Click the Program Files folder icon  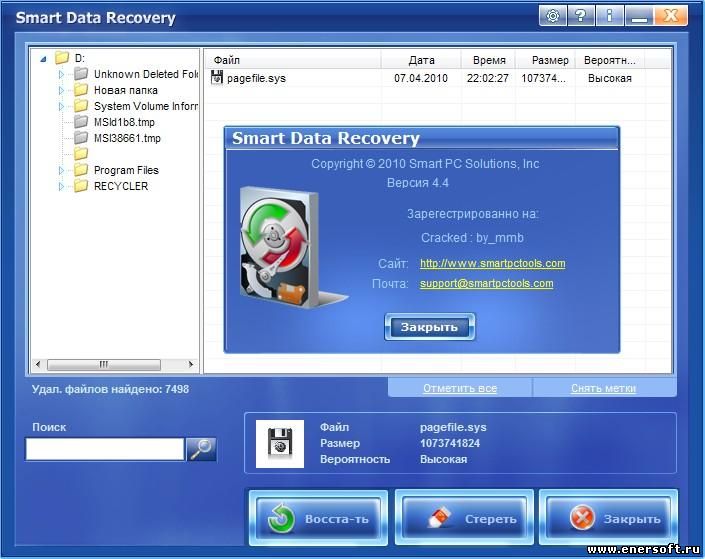(81, 170)
